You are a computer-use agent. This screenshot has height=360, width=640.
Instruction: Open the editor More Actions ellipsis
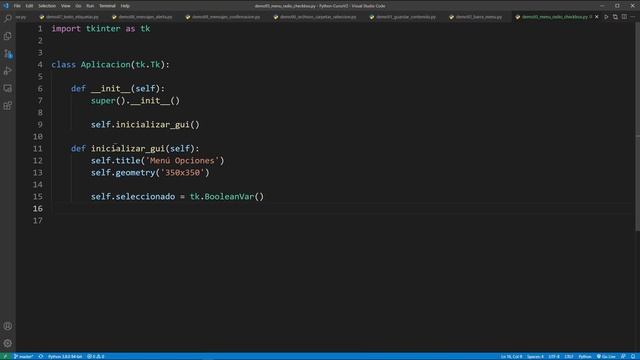click(633, 17)
